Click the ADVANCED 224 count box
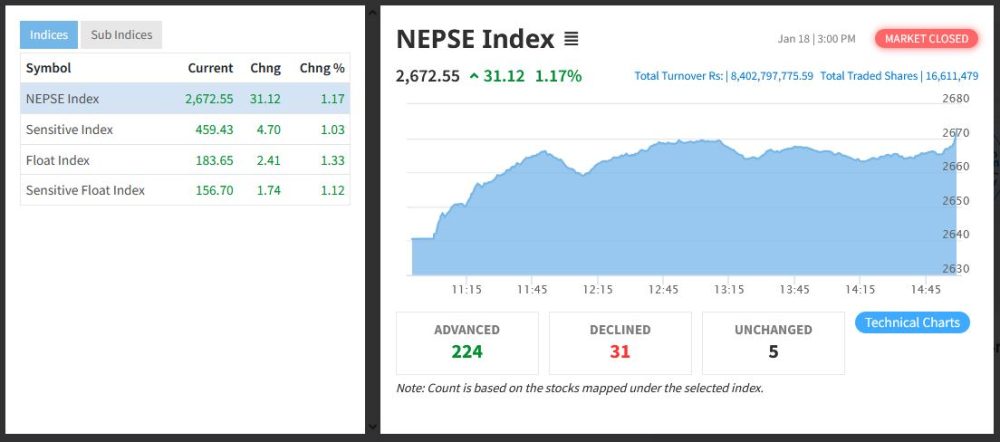1000x442 pixels. pos(467,342)
